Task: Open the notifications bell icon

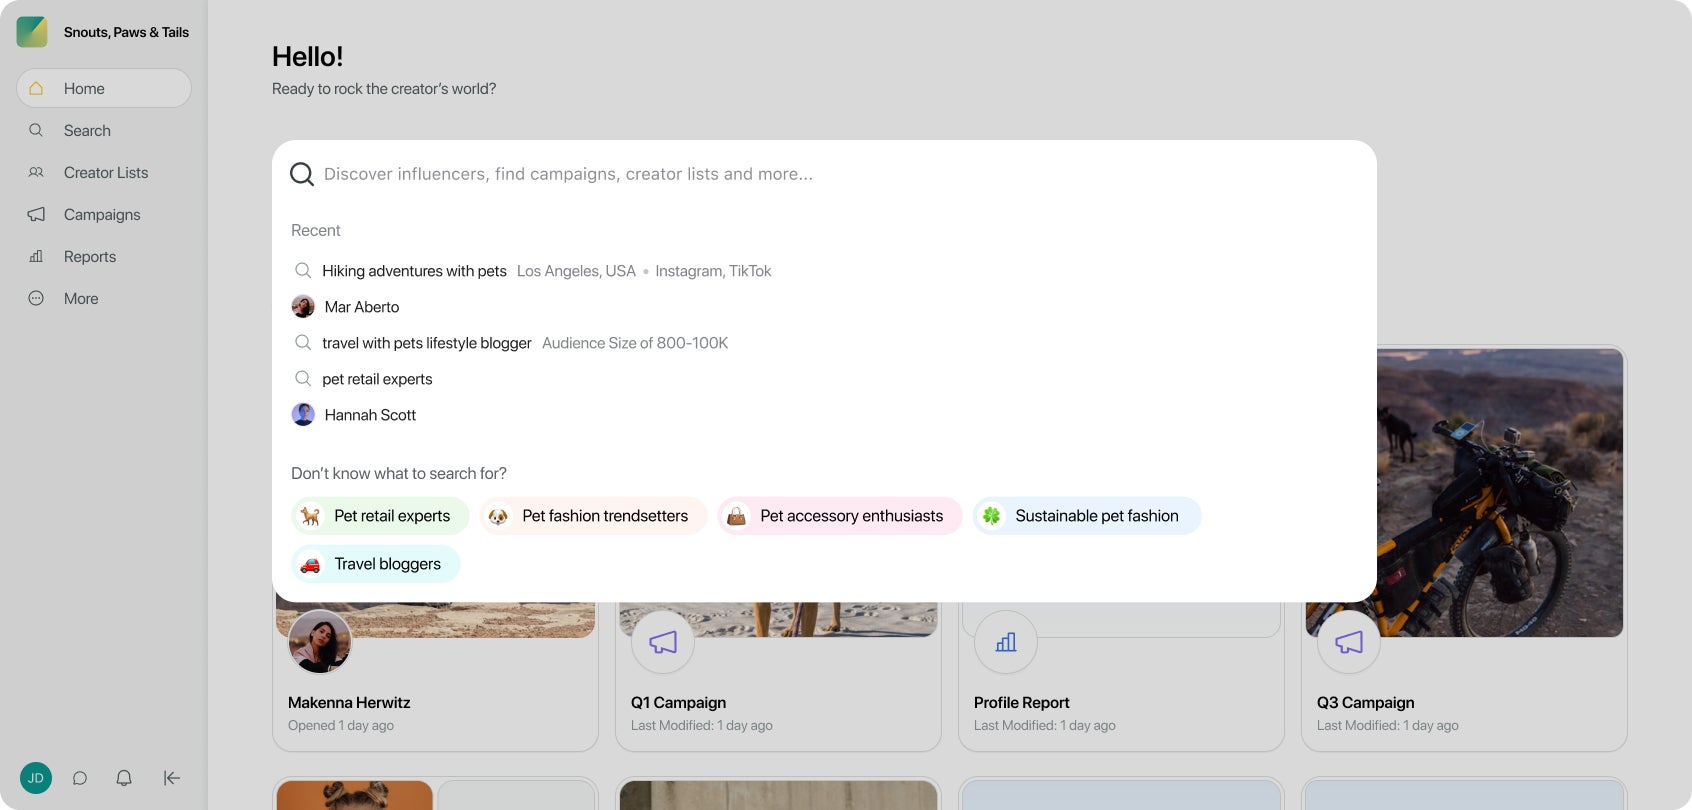Action: coord(124,778)
